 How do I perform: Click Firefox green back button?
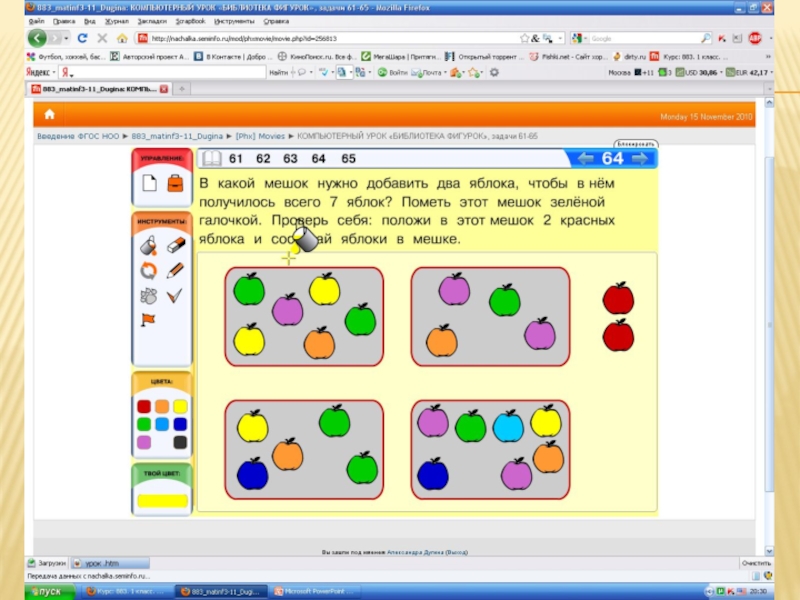tap(37, 38)
